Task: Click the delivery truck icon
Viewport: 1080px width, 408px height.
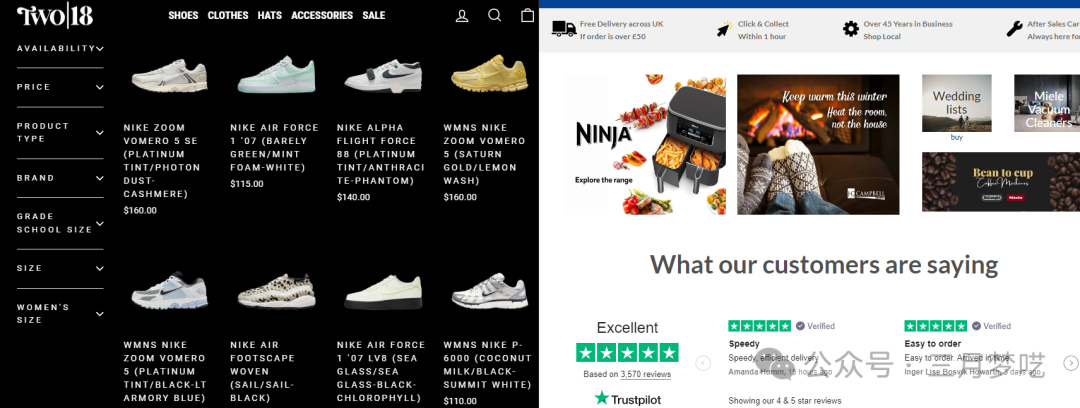Action: coord(563,29)
